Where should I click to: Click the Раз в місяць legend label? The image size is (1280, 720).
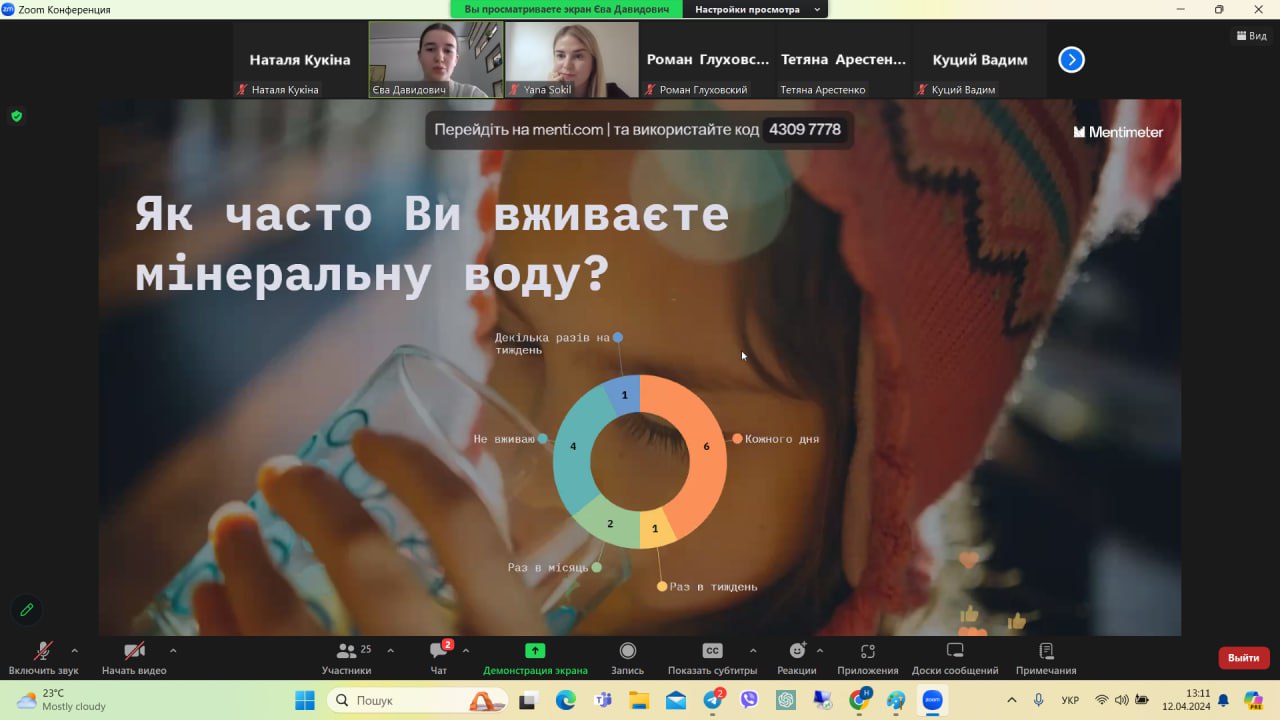point(548,568)
